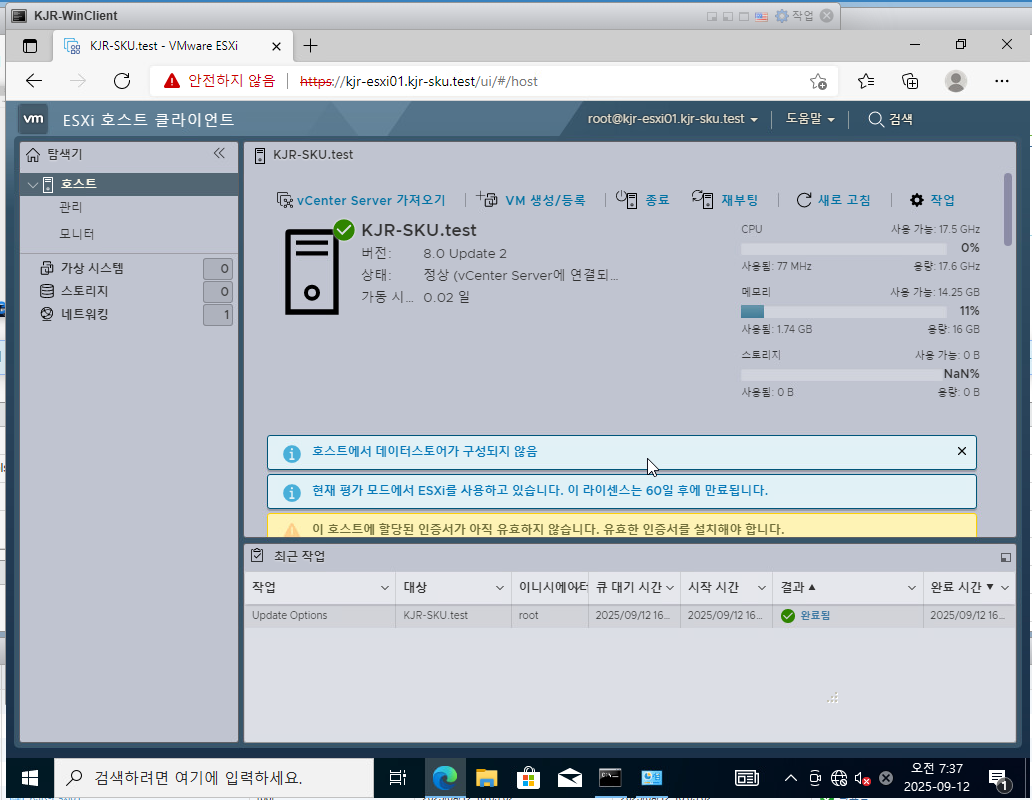Select 관리 under host

(x=70, y=207)
